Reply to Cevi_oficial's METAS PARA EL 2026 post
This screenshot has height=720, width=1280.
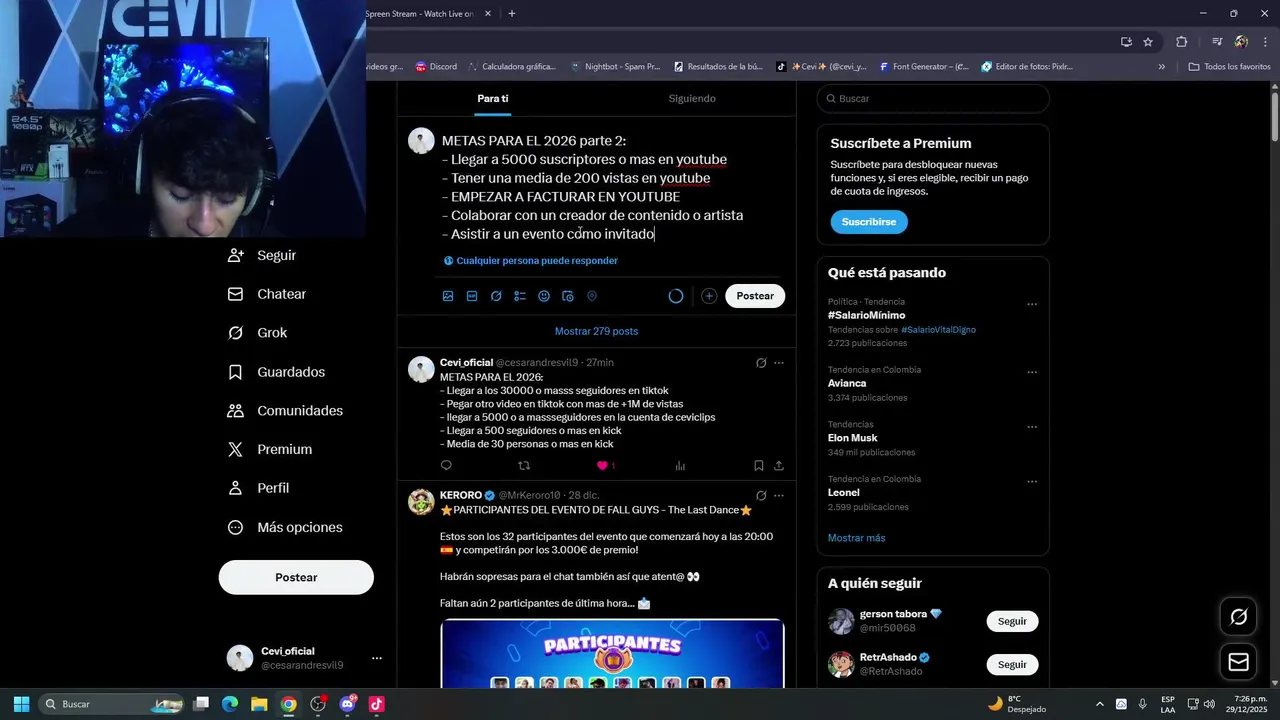click(446, 465)
